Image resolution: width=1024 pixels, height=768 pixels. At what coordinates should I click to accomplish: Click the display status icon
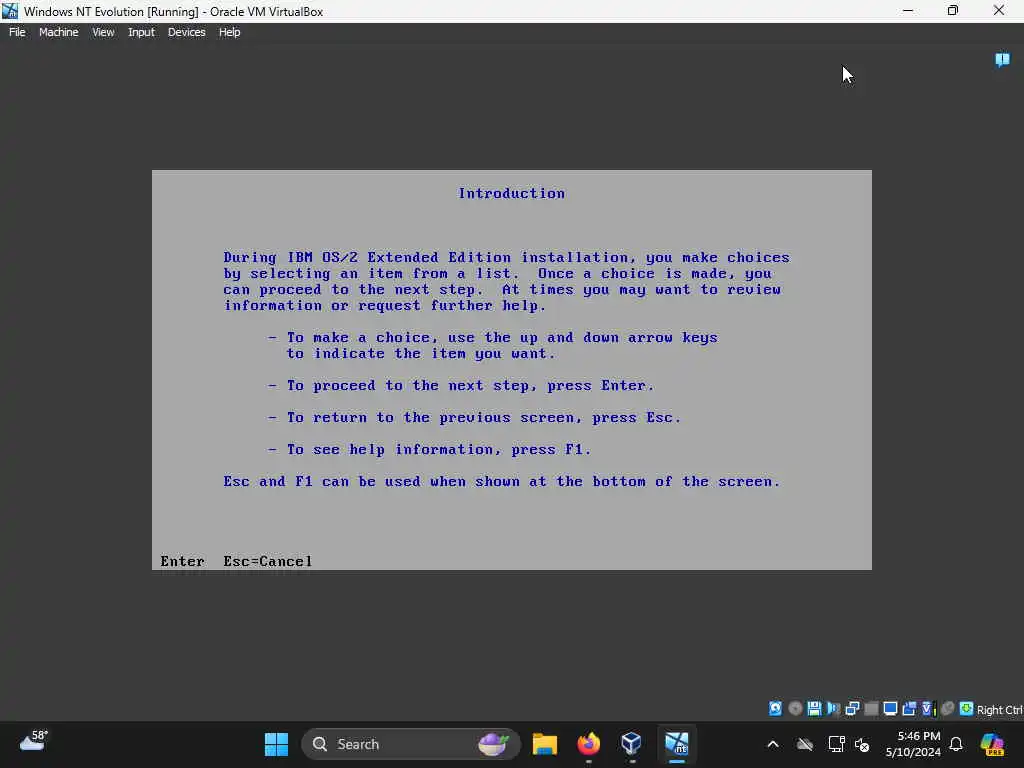890,709
